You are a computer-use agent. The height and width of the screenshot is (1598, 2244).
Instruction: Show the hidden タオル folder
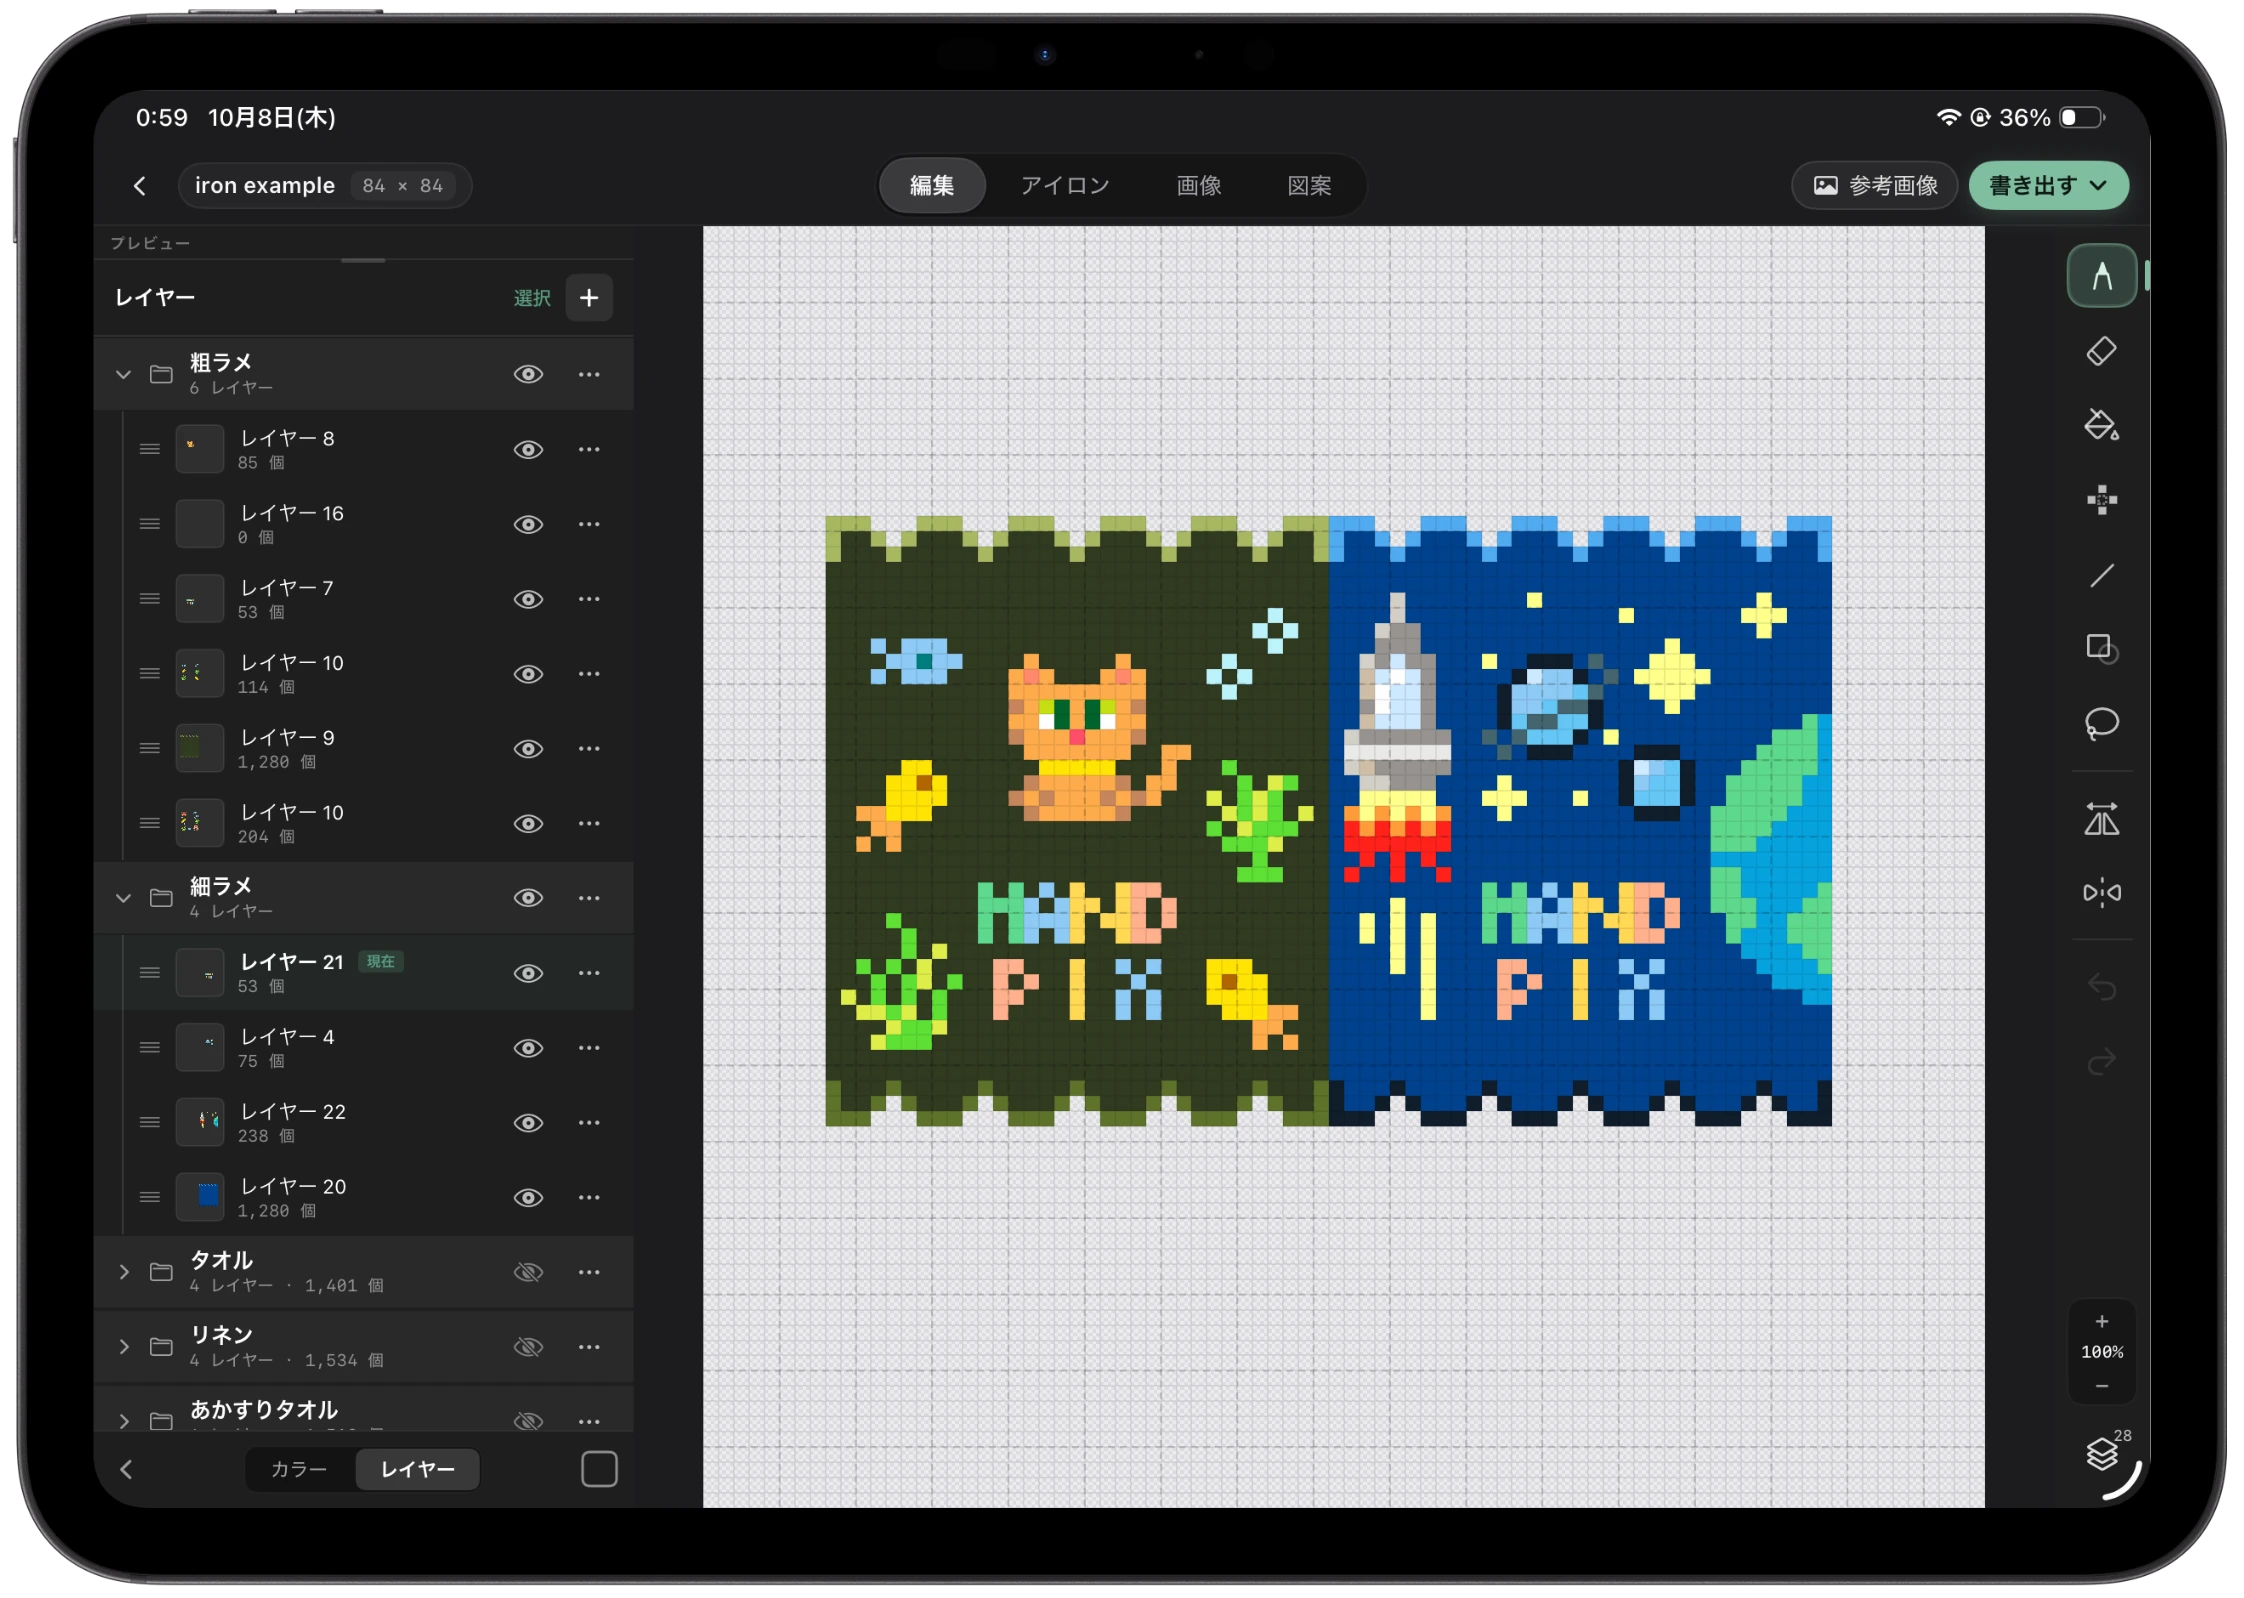tap(528, 1272)
